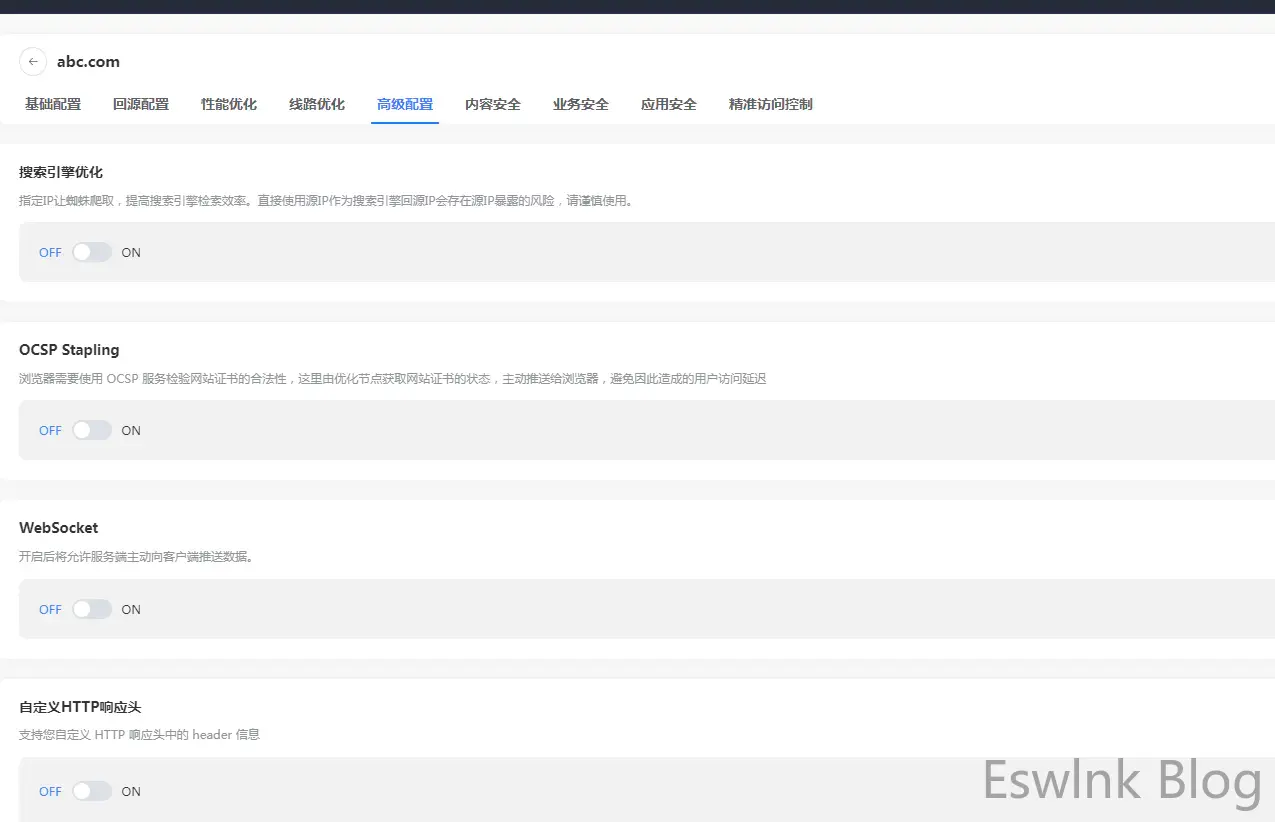Select the 性能优化 tab
The height and width of the screenshot is (822, 1275).
pos(229,104)
